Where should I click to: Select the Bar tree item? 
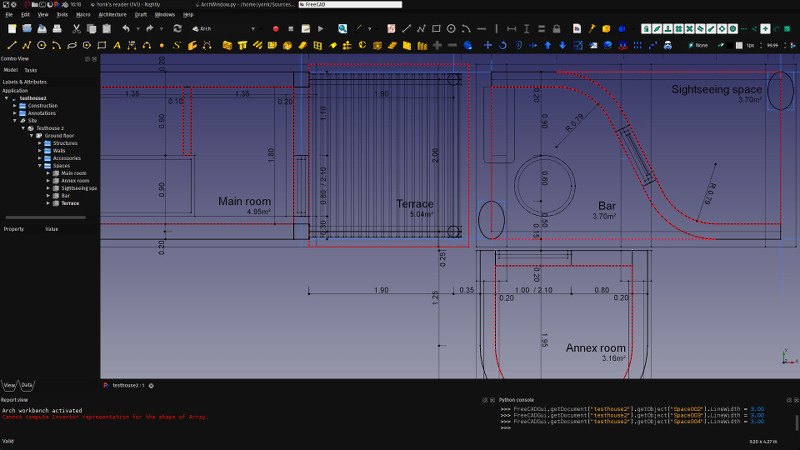(65, 195)
